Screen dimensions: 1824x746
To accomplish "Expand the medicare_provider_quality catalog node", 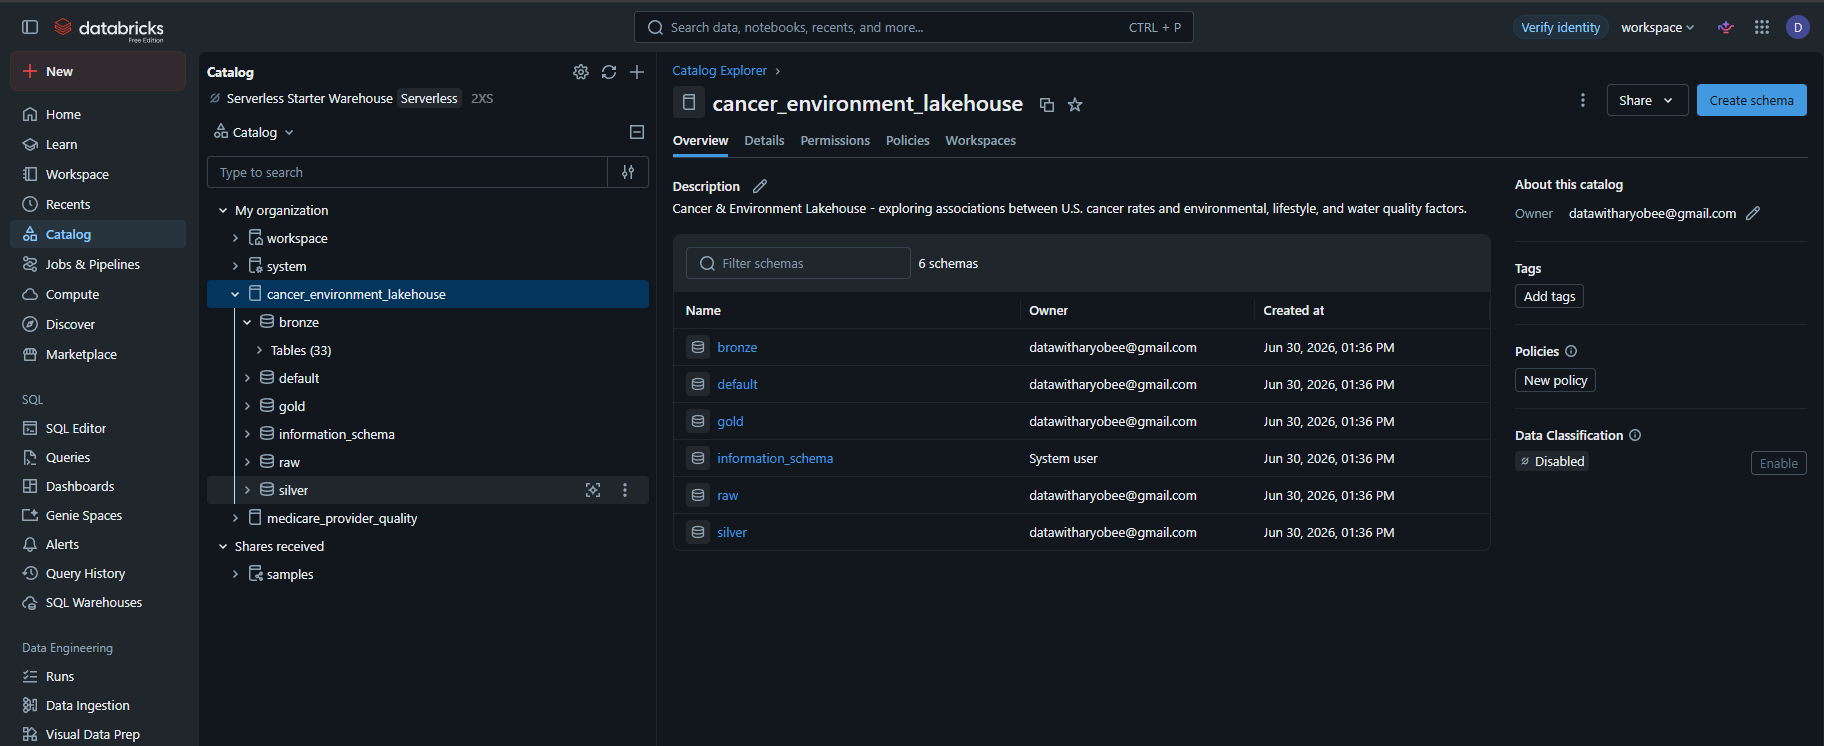I will (x=235, y=518).
